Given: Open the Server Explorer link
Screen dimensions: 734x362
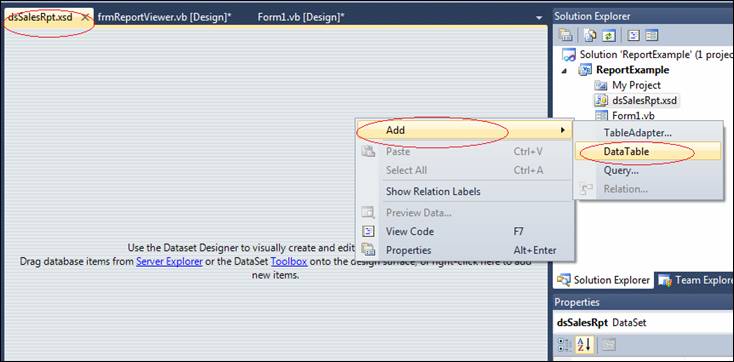Looking at the screenshot, I should pos(169,262).
